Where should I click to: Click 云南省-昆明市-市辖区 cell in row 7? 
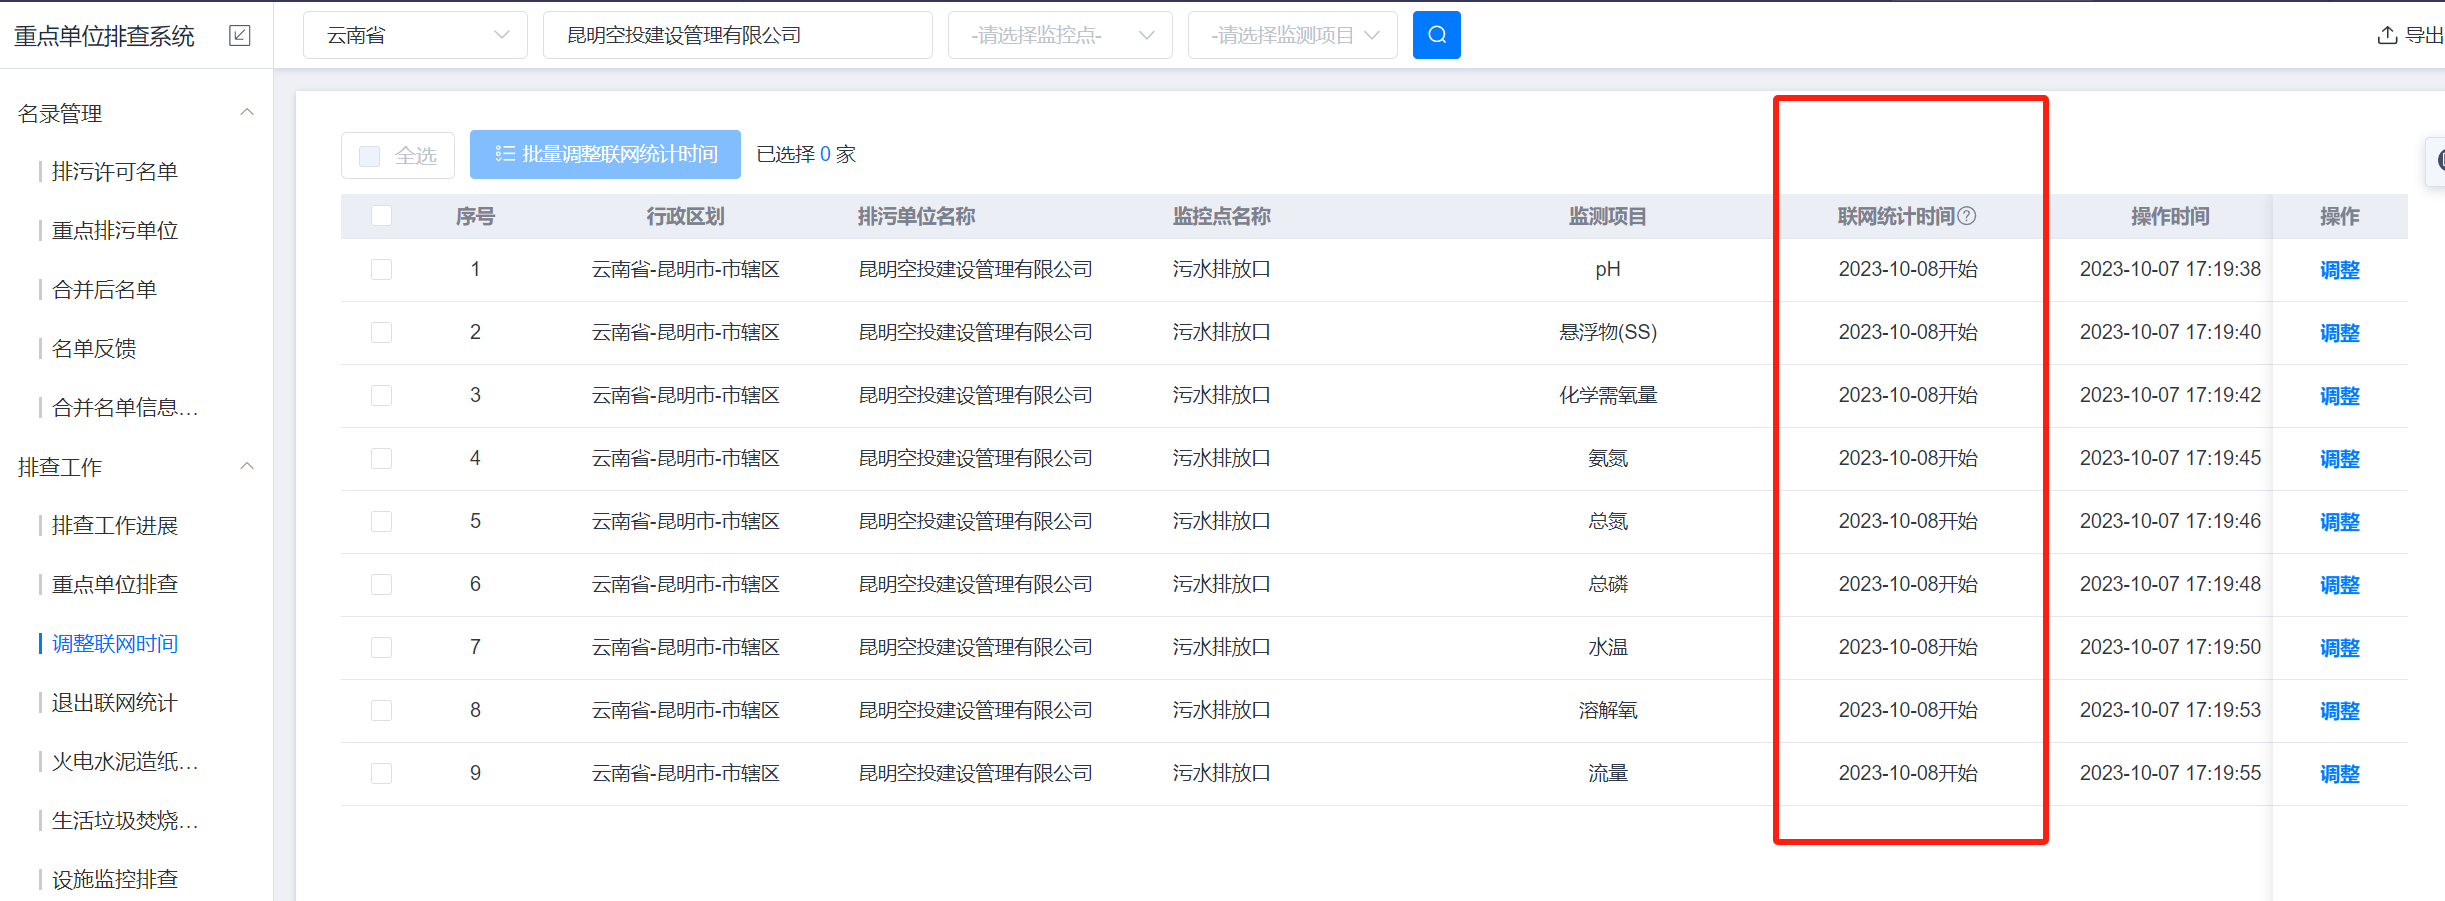(685, 647)
